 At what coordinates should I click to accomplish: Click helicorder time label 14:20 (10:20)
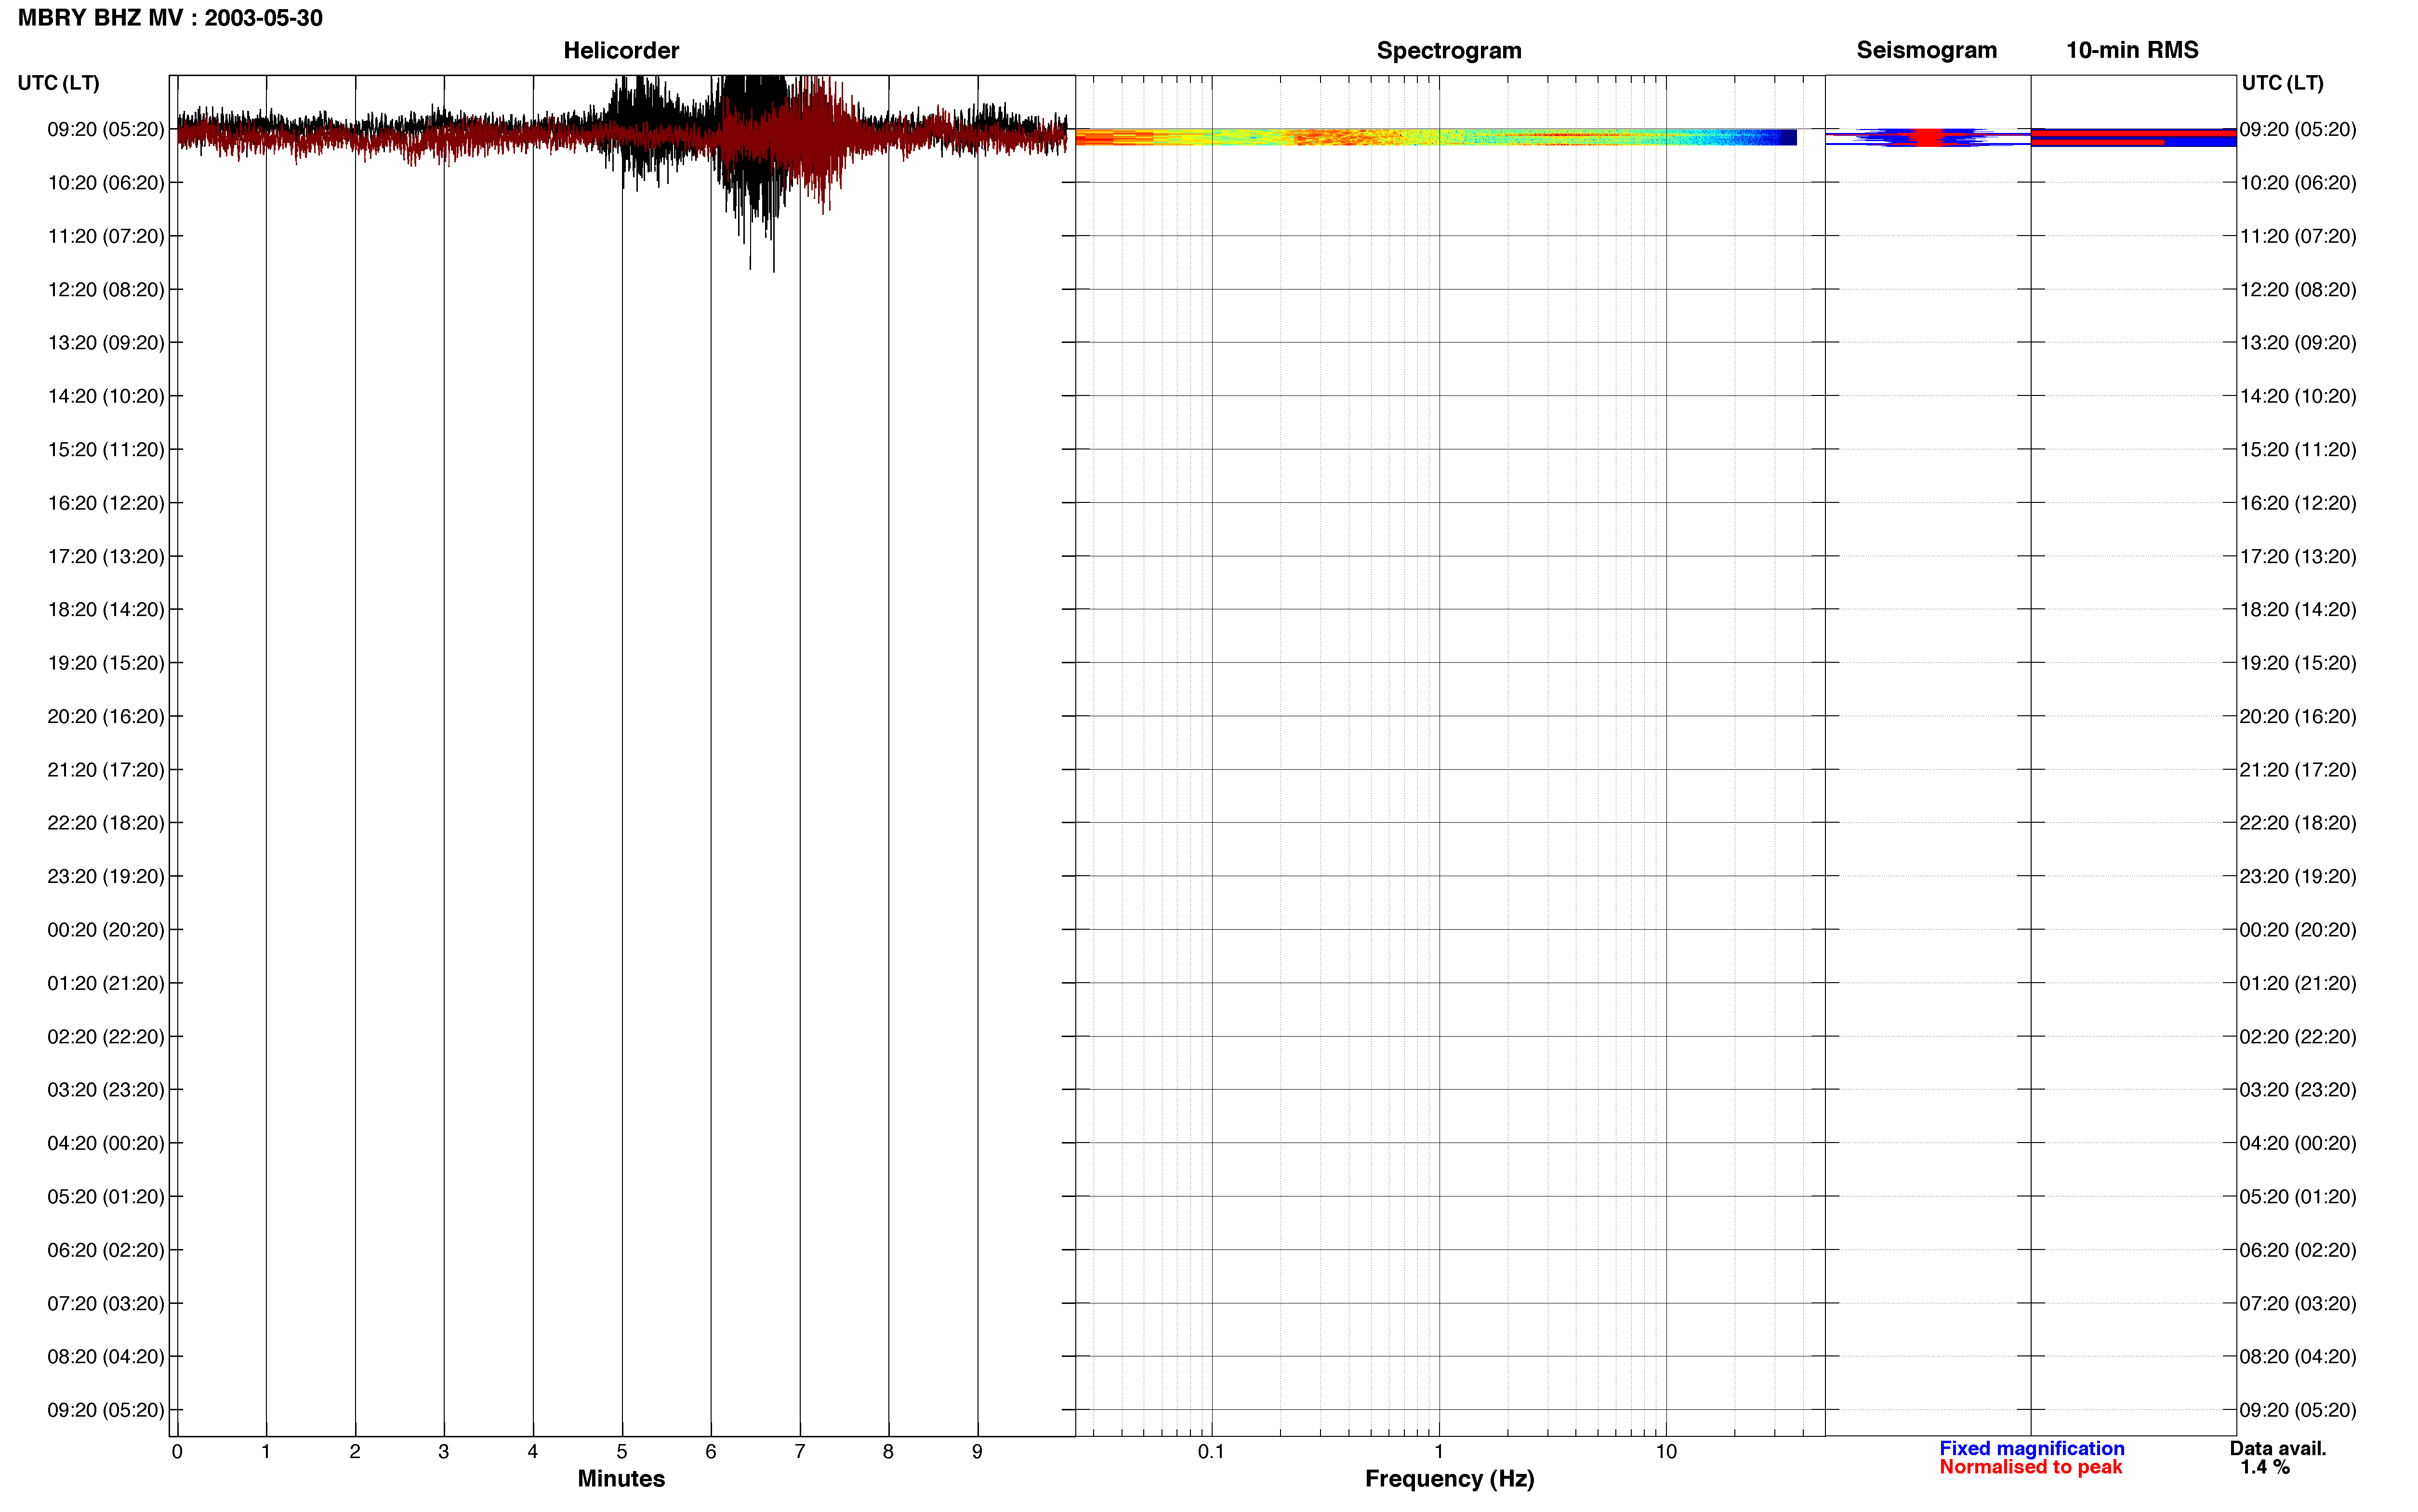(x=106, y=396)
